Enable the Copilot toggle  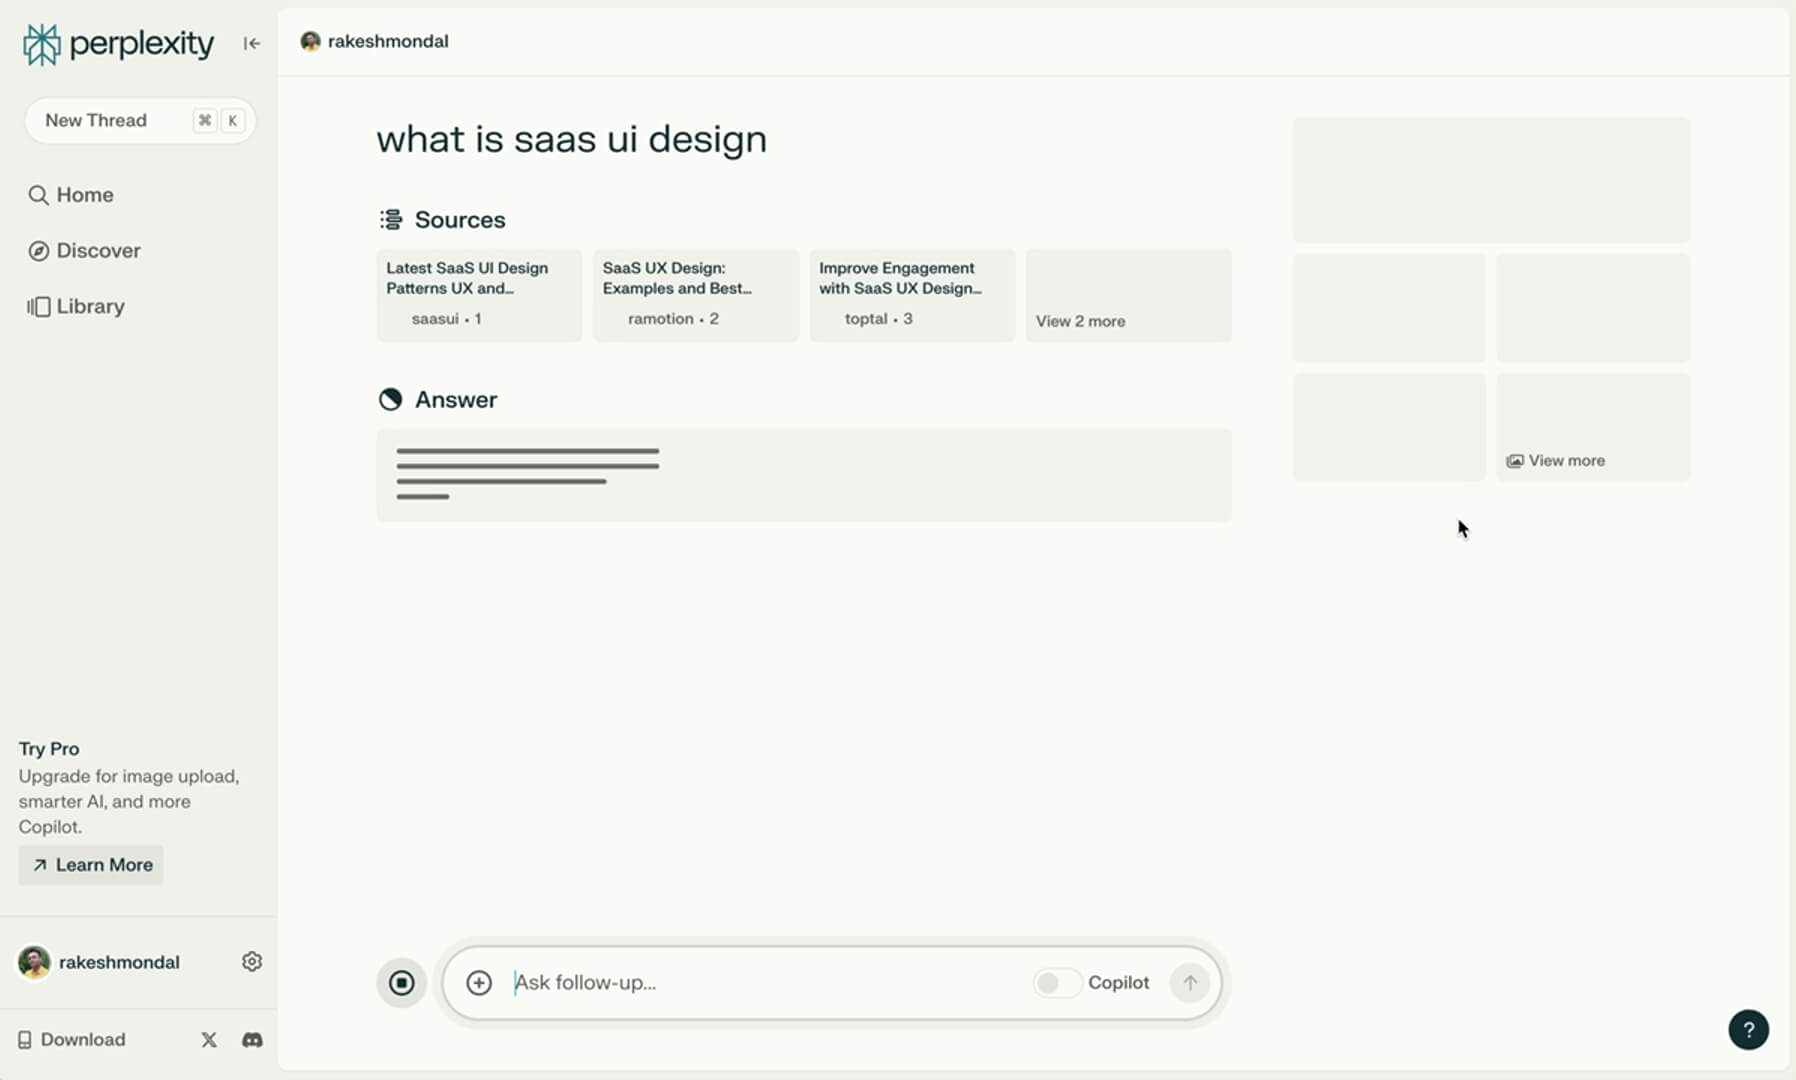coord(1057,983)
